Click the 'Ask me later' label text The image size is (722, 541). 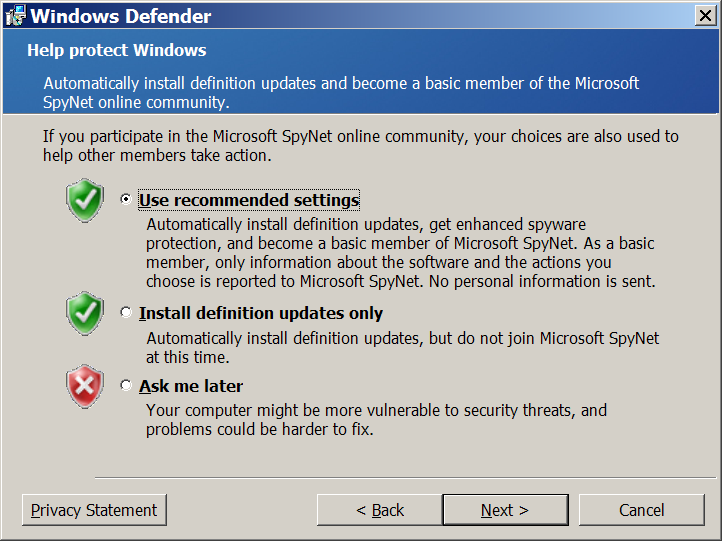(x=191, y=386)
